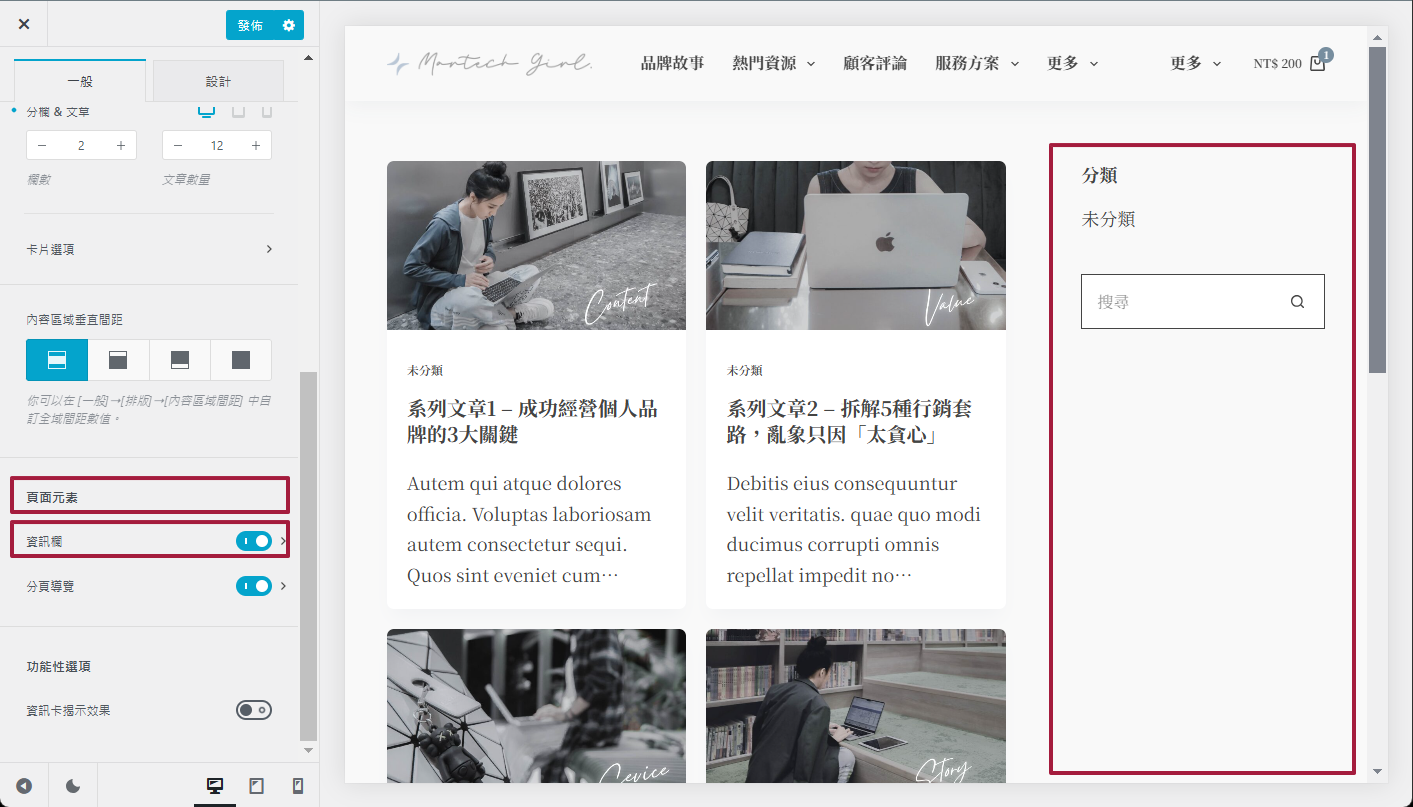Expand 分頁導覽 settings chevron
This screenshot has height=807, width=1413.
click(284, 586)
